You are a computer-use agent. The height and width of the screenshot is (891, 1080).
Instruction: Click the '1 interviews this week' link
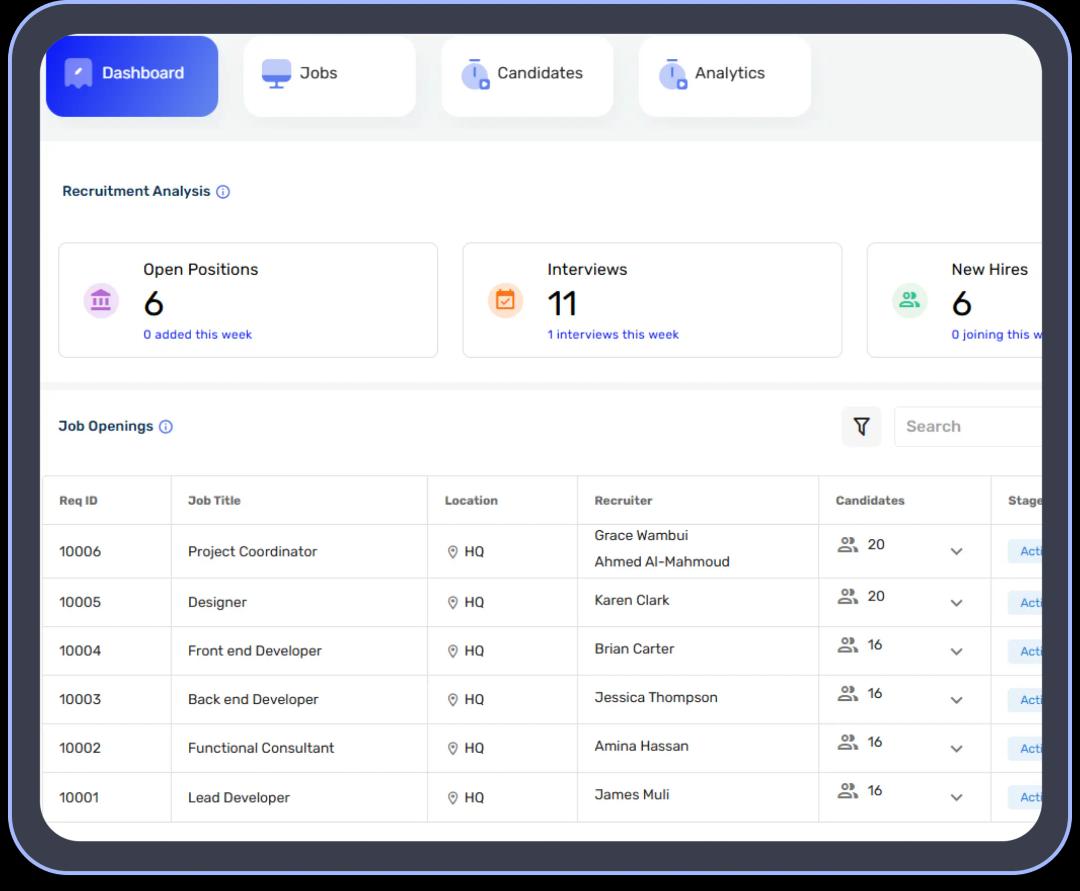pyautogui.click(x=613, y=335)
